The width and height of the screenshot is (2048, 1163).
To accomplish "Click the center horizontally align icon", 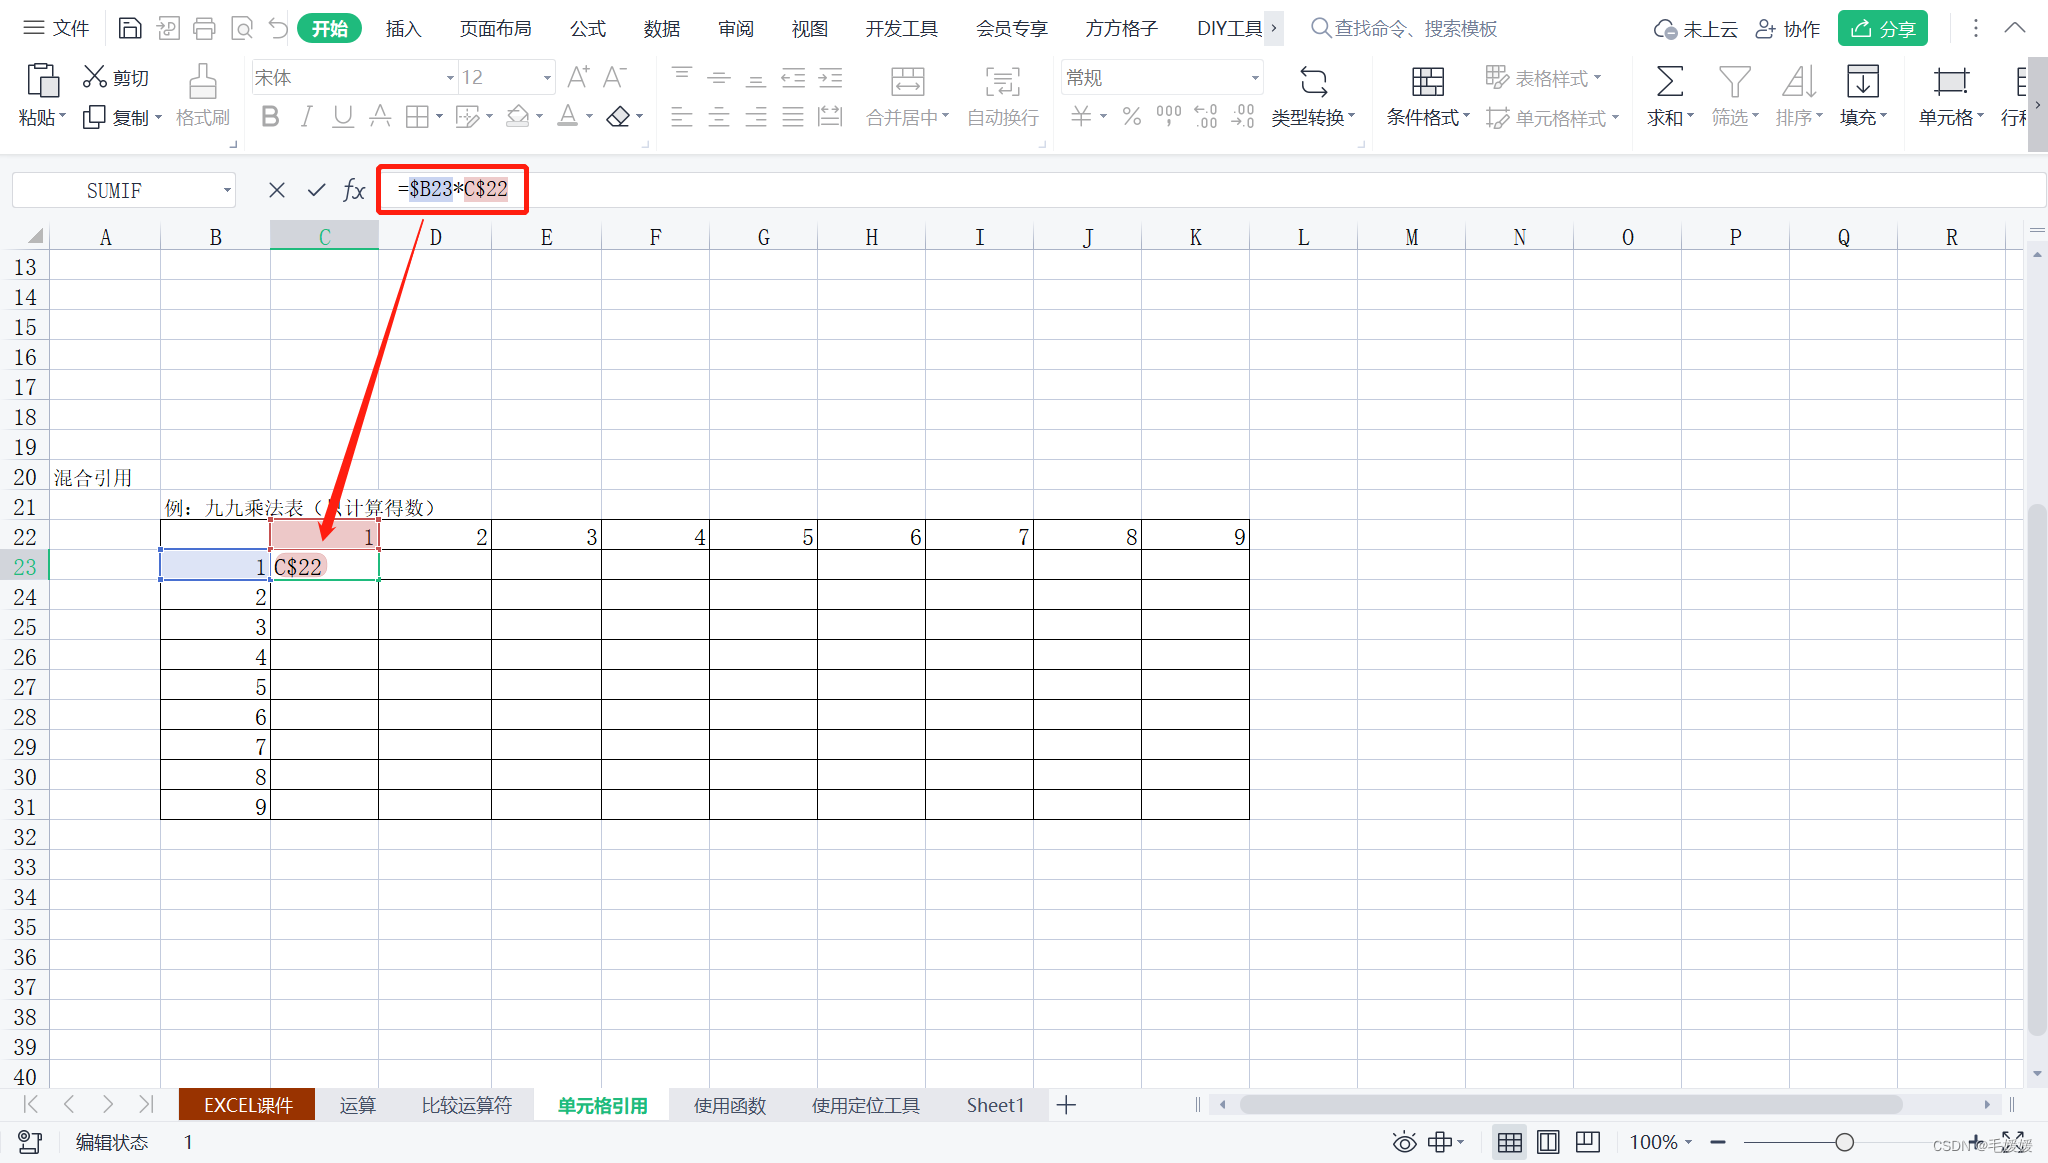I will pos(719,117).
